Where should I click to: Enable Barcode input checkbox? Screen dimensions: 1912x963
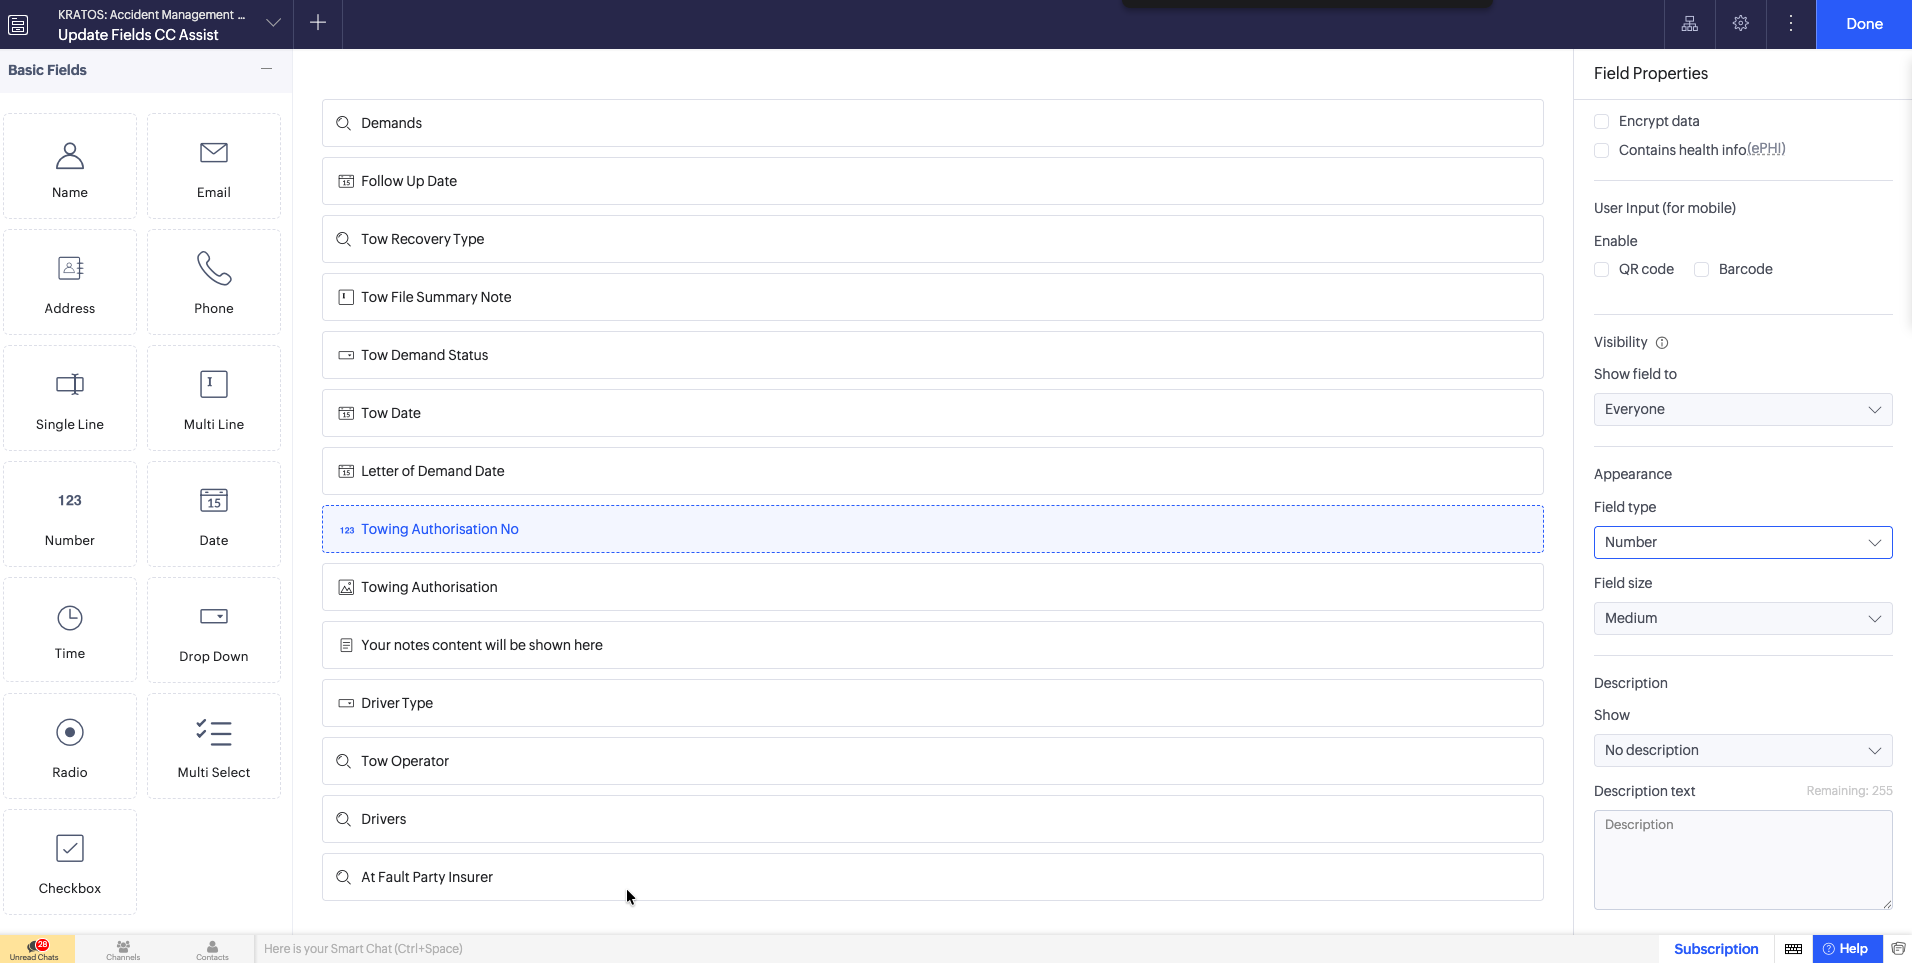1701,269
